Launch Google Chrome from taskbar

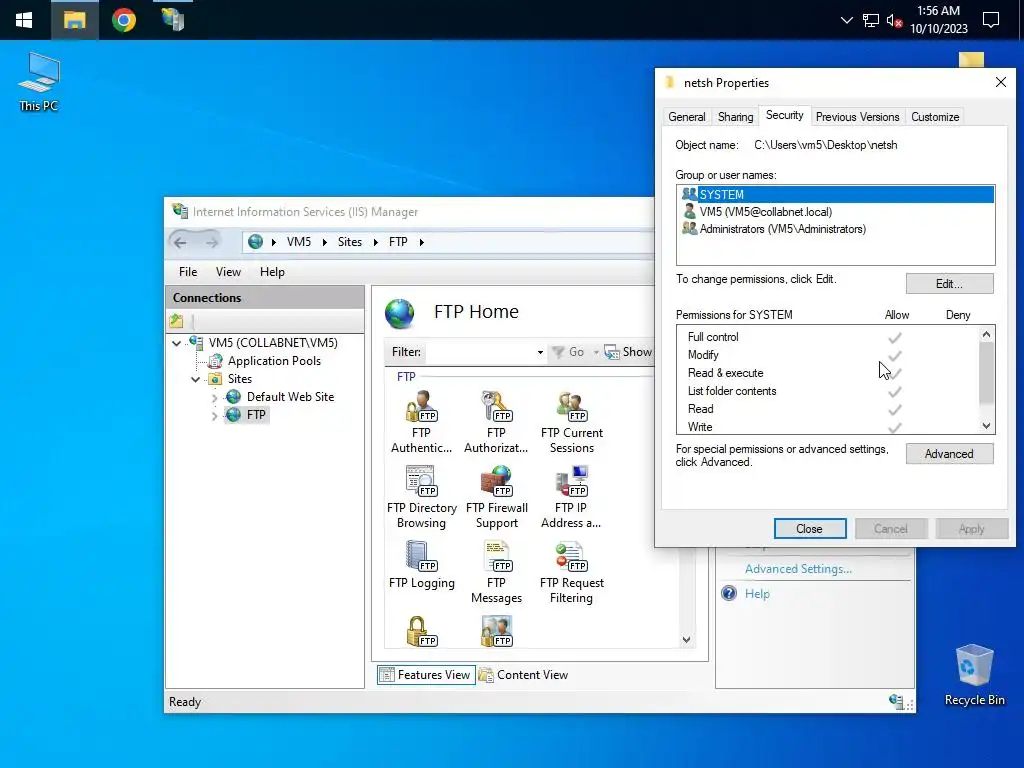coord(123,20)
